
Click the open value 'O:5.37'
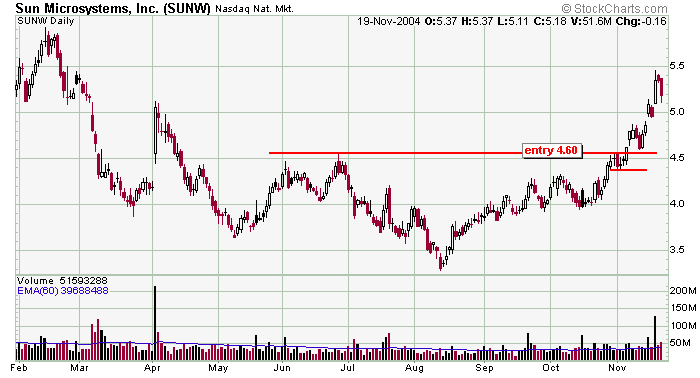[442, 21]
